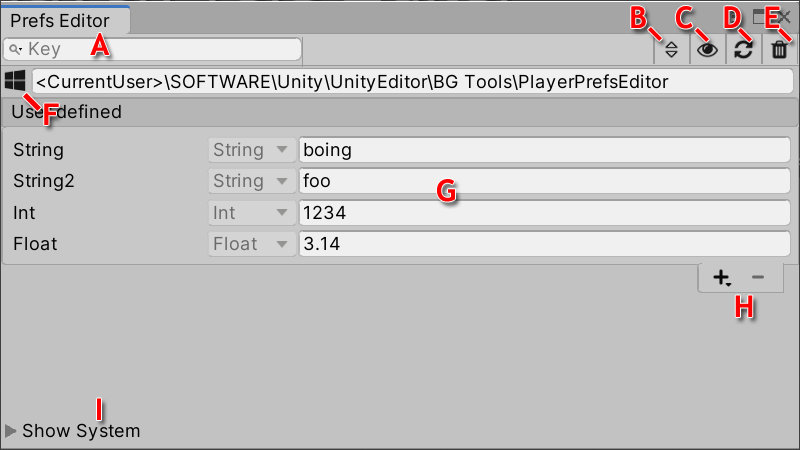Screen dimensions: 800x450
Task: Click the Key search field
Action: tap(160, 49)
